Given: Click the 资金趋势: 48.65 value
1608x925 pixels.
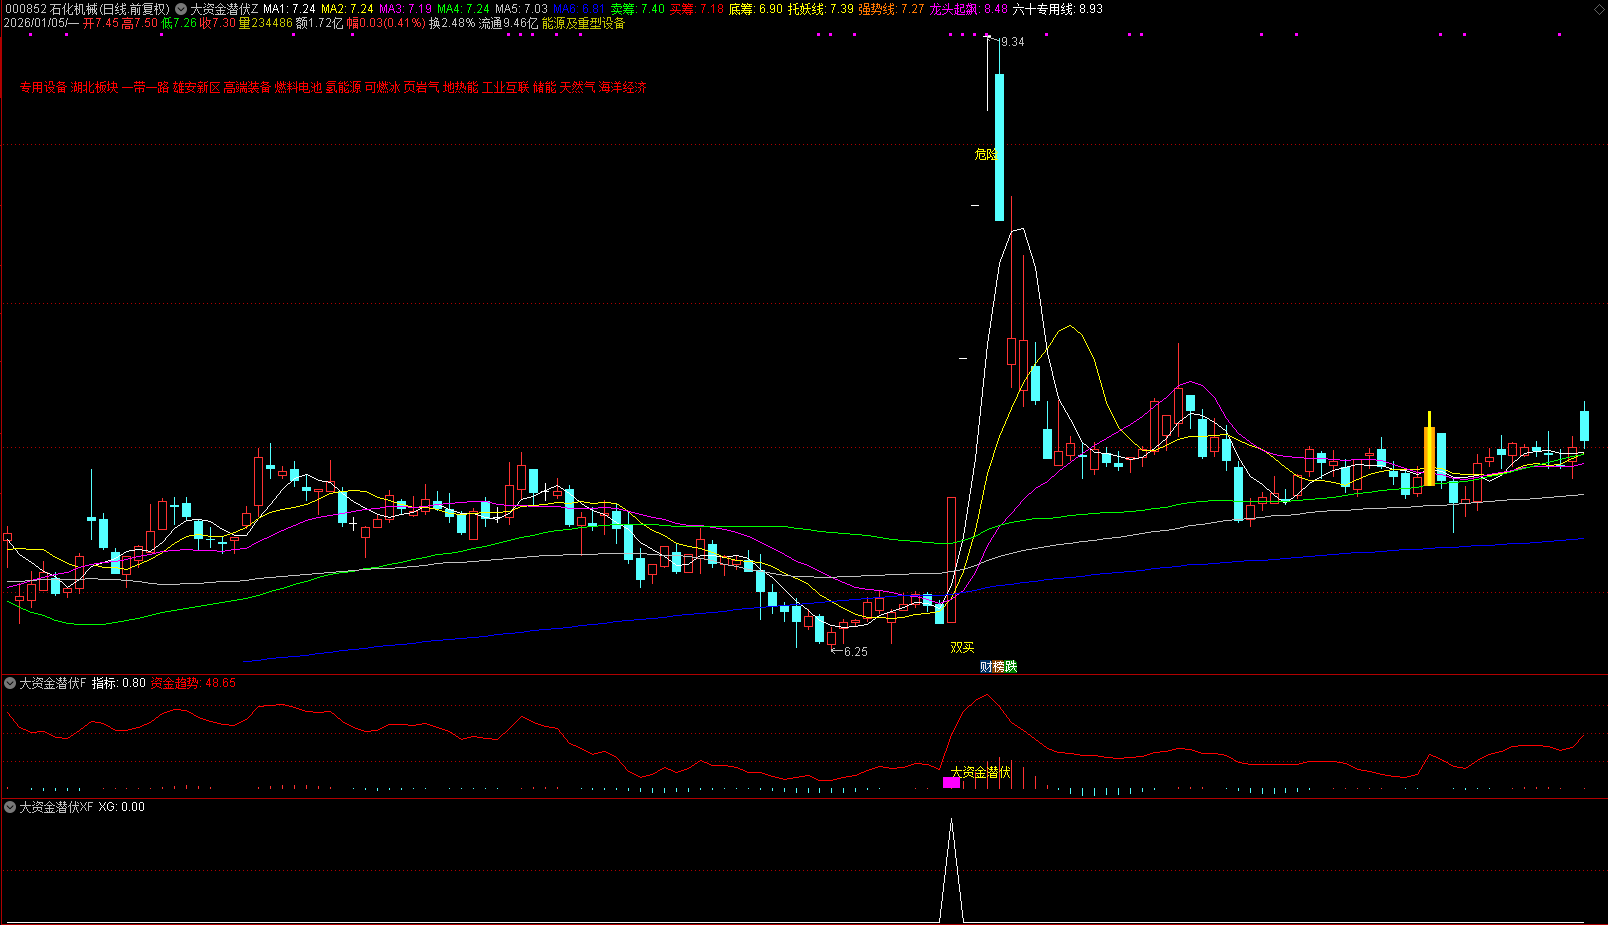Looking at the screenshot, I should pyautogui.click(x=193, y=683).
